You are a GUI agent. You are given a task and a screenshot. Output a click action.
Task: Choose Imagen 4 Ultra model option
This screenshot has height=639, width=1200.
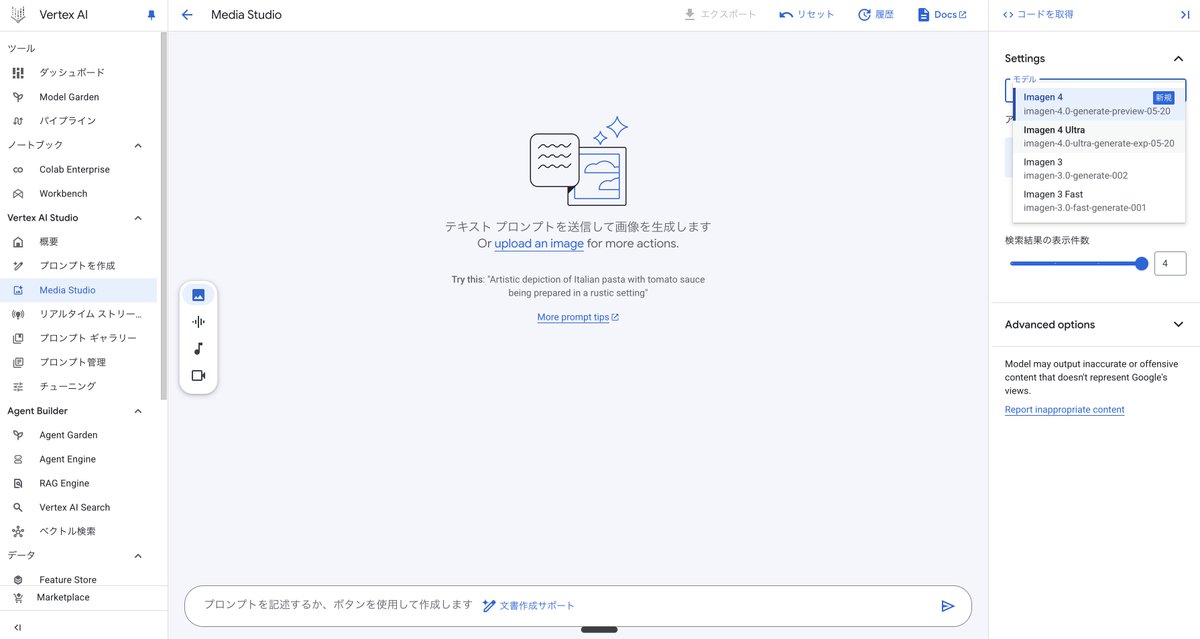[1099, 137]
